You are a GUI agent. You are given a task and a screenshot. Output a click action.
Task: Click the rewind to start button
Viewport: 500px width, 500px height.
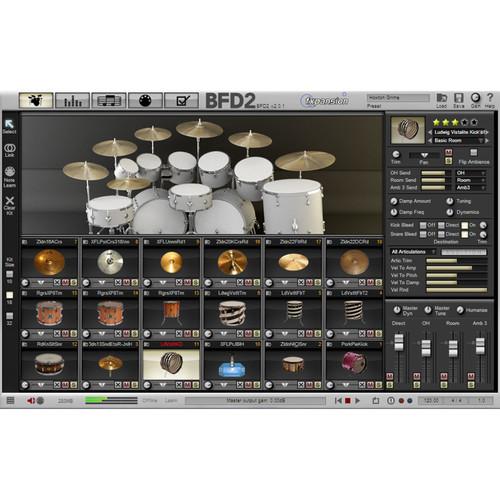tap(338, 400)
